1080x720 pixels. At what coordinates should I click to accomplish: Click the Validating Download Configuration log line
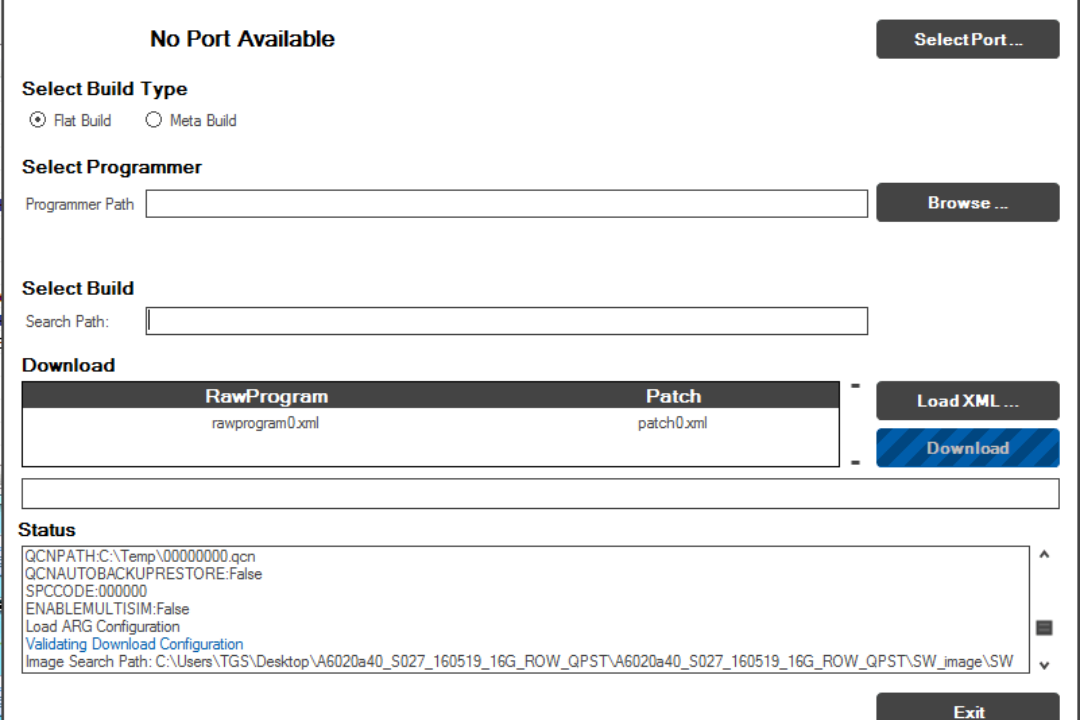134,644
